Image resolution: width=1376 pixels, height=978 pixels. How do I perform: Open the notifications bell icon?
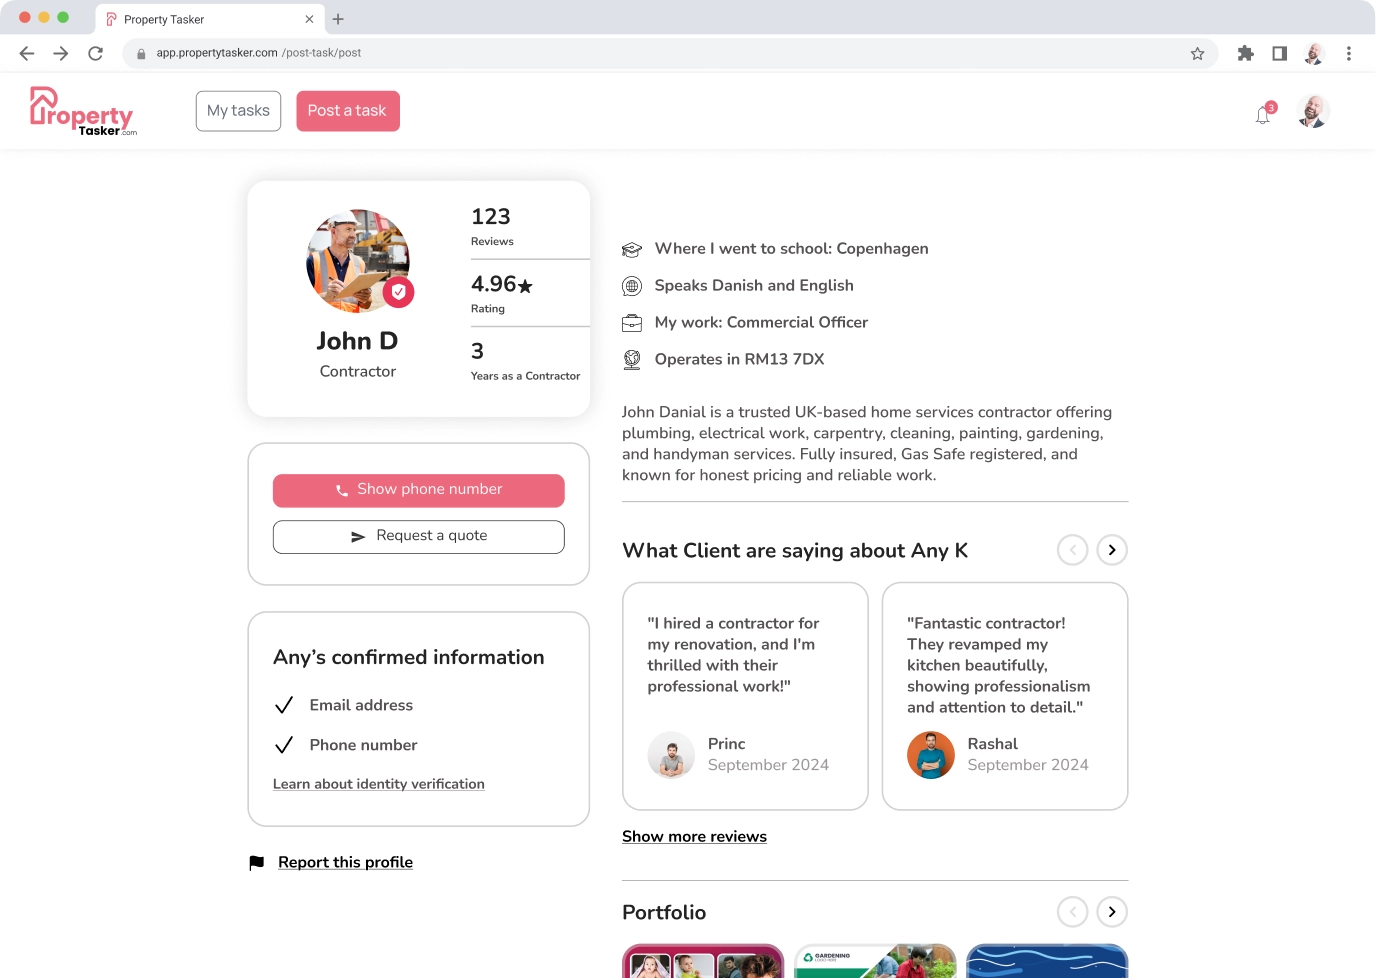[1263, 115]
